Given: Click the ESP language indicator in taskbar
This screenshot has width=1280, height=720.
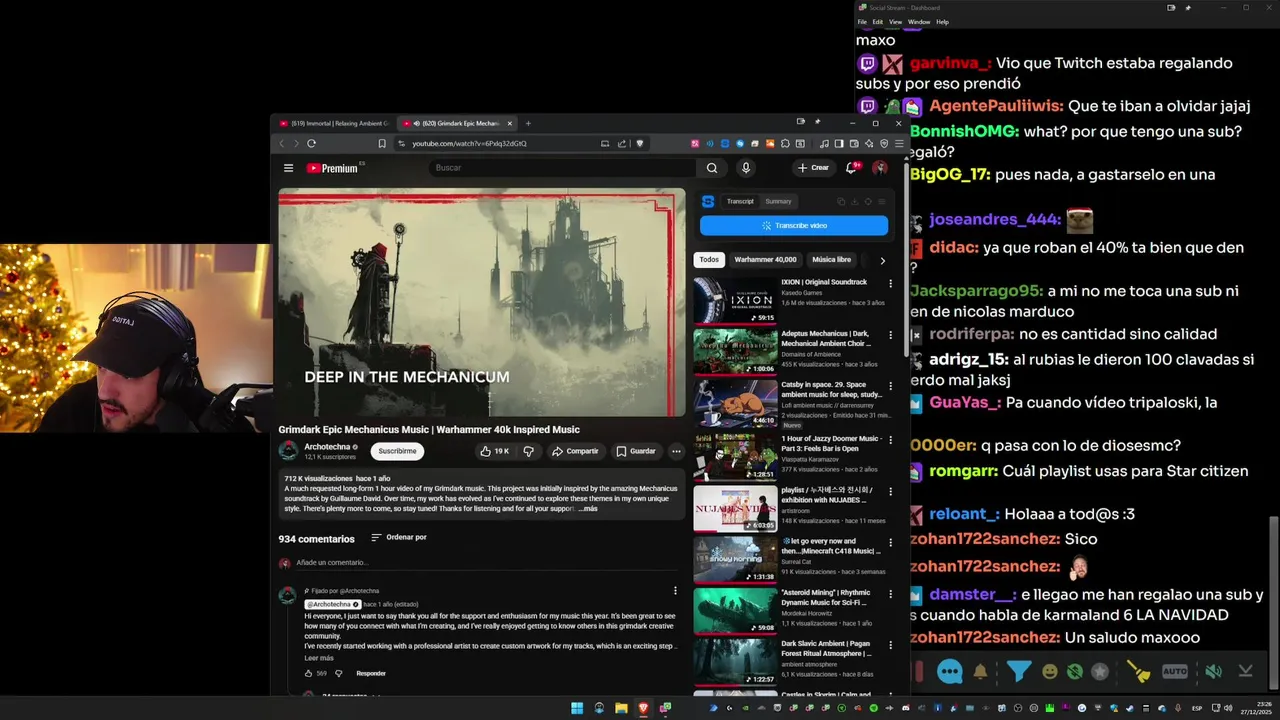Looking at the screenshot, I should [1197, 708].
